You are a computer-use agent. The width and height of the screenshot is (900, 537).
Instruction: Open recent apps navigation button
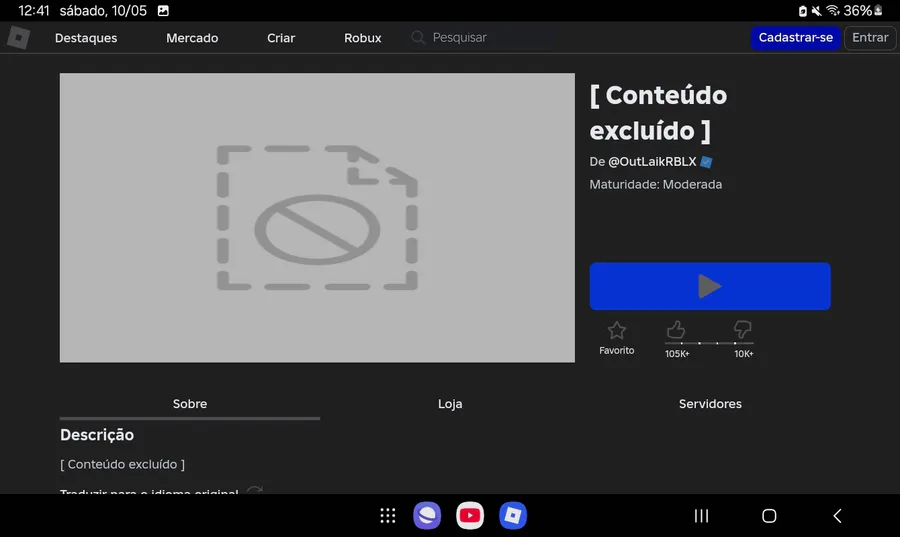point(701,516)
